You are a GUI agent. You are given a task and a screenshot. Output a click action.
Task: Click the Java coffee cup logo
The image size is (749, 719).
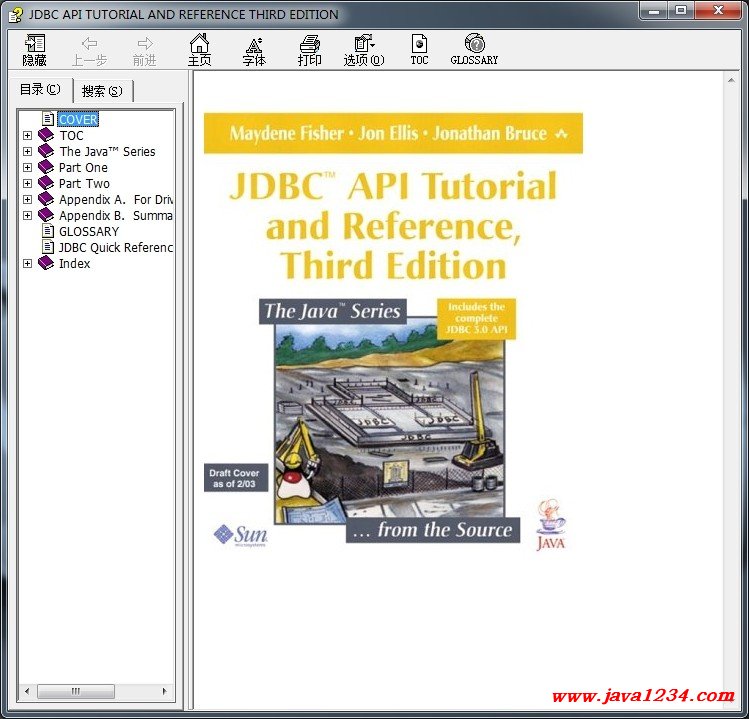pos(551,526)
